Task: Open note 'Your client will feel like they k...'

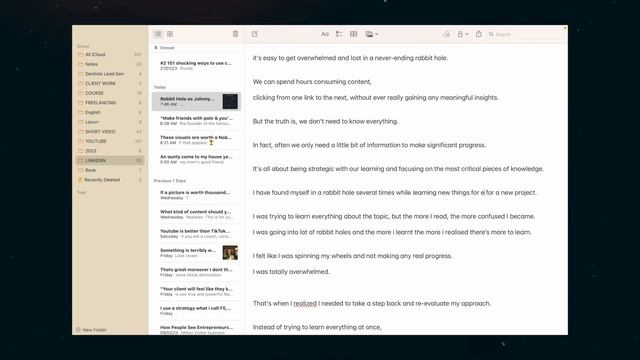Action: (196, 291)
